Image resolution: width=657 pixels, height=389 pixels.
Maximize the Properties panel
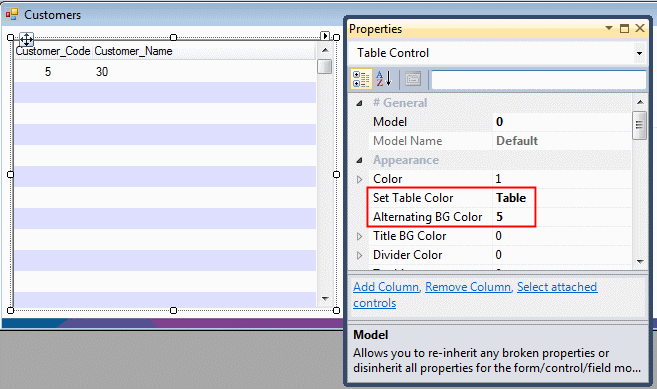(x=624, y=29)
